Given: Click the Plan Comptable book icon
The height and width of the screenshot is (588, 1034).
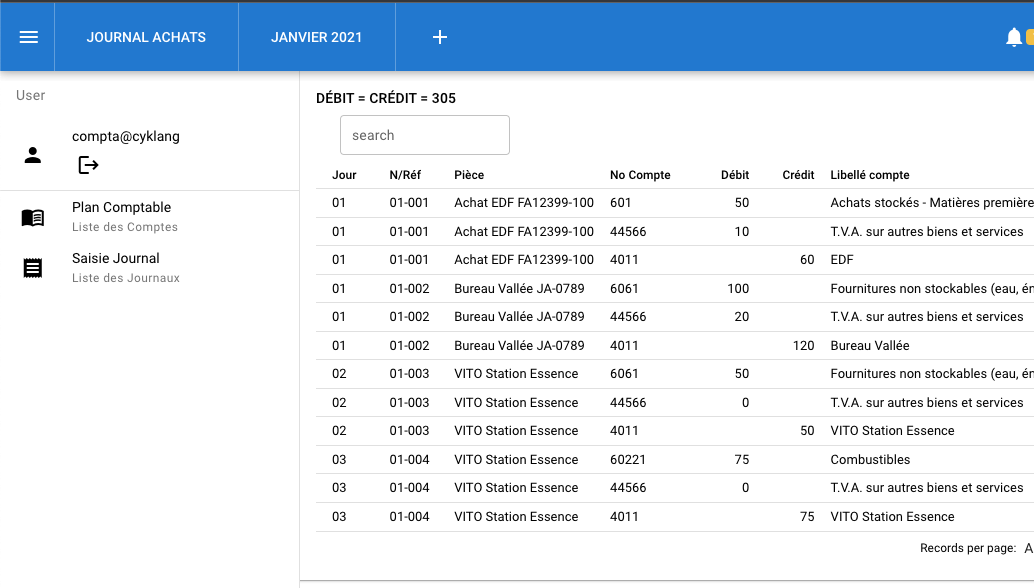Looking at the screenshot, I should [x=33, y=217].
